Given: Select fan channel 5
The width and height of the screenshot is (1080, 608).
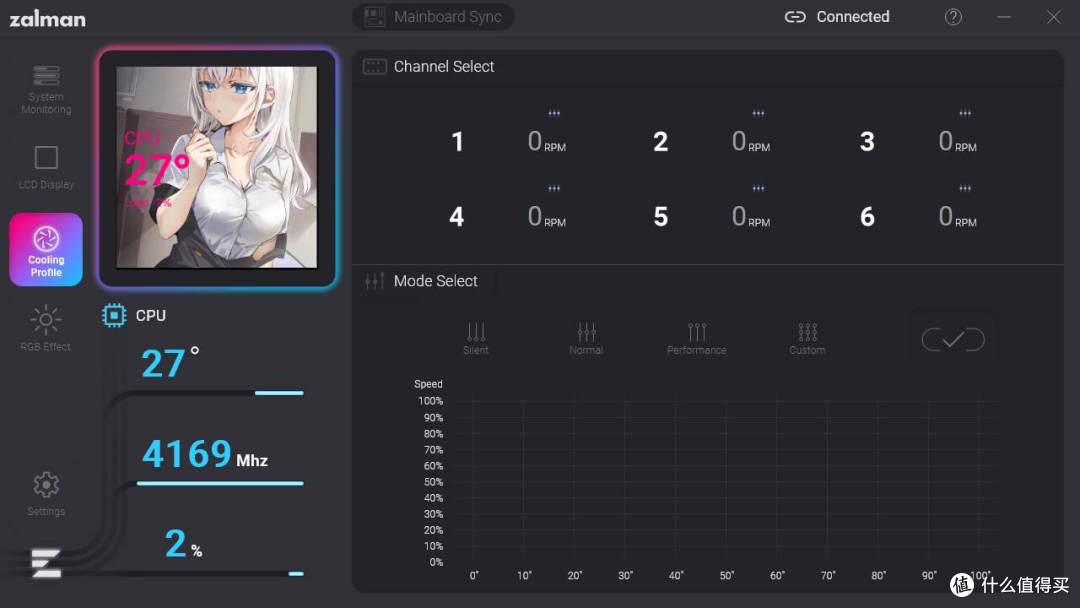Looking at the screenshot, I should pyautogui.click(x=661, y=217).
